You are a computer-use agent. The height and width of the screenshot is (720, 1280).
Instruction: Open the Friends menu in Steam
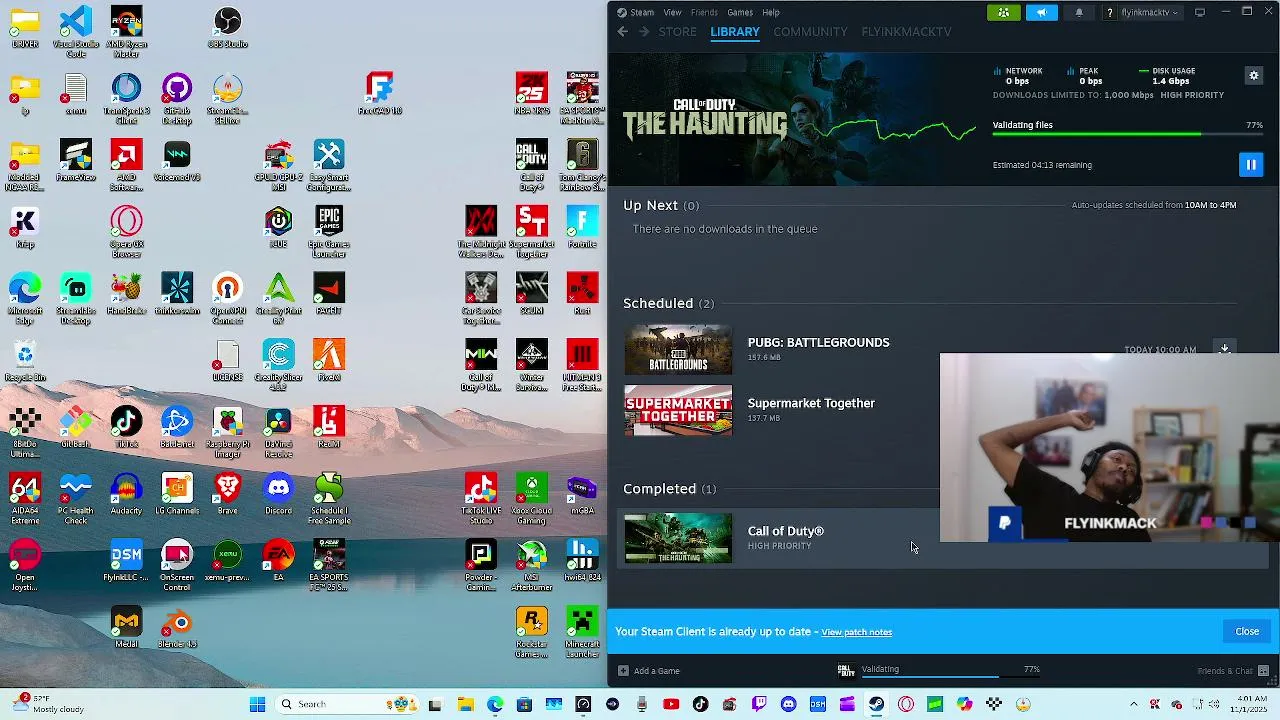pyautogui.click(x=704, y=12)
